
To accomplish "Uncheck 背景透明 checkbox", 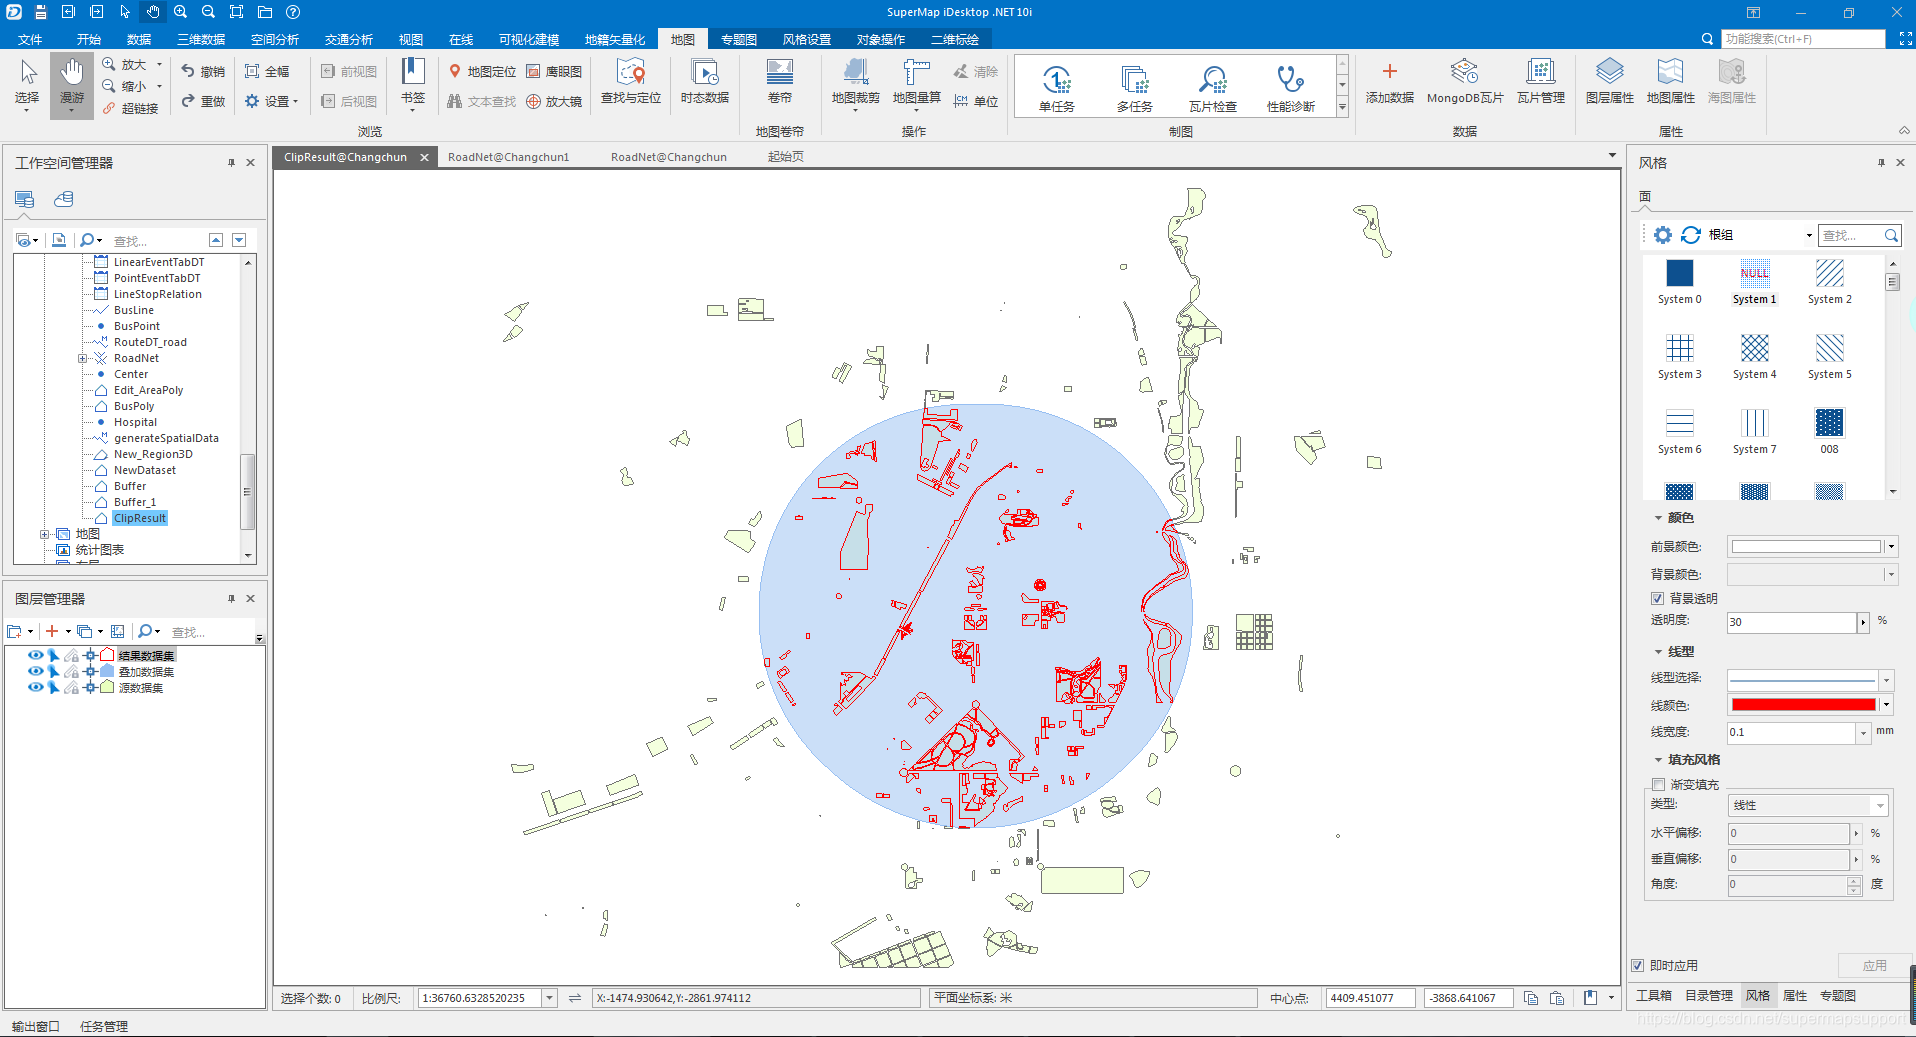I will click(x=1657, y=598).
